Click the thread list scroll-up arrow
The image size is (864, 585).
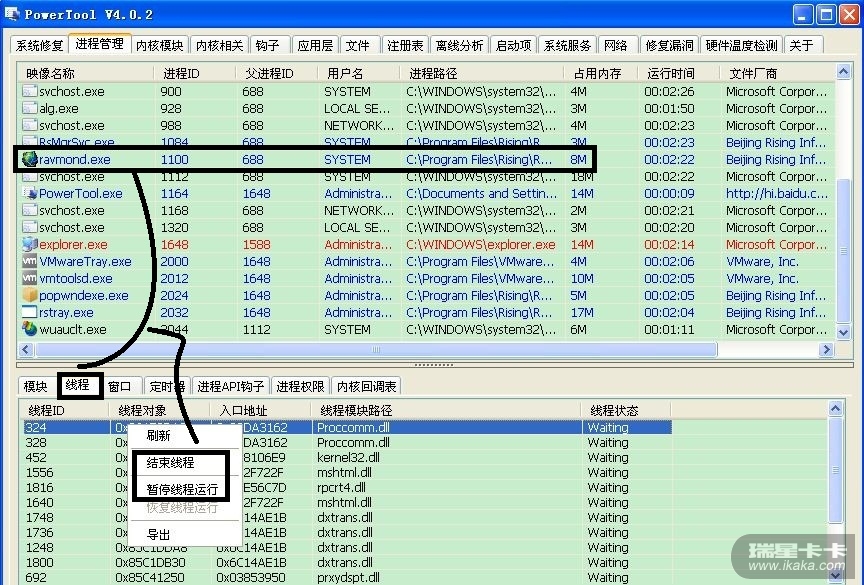coord(835,409)
